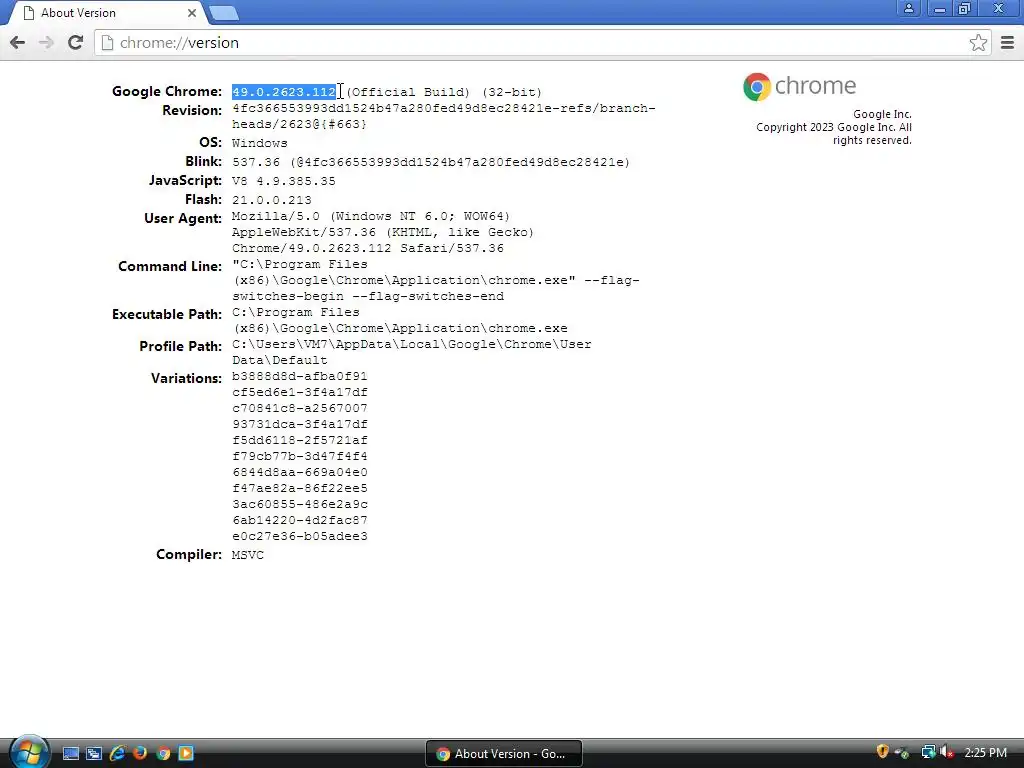
Task: Click the muted volume tray icon
Action: [x=946, y=753]
